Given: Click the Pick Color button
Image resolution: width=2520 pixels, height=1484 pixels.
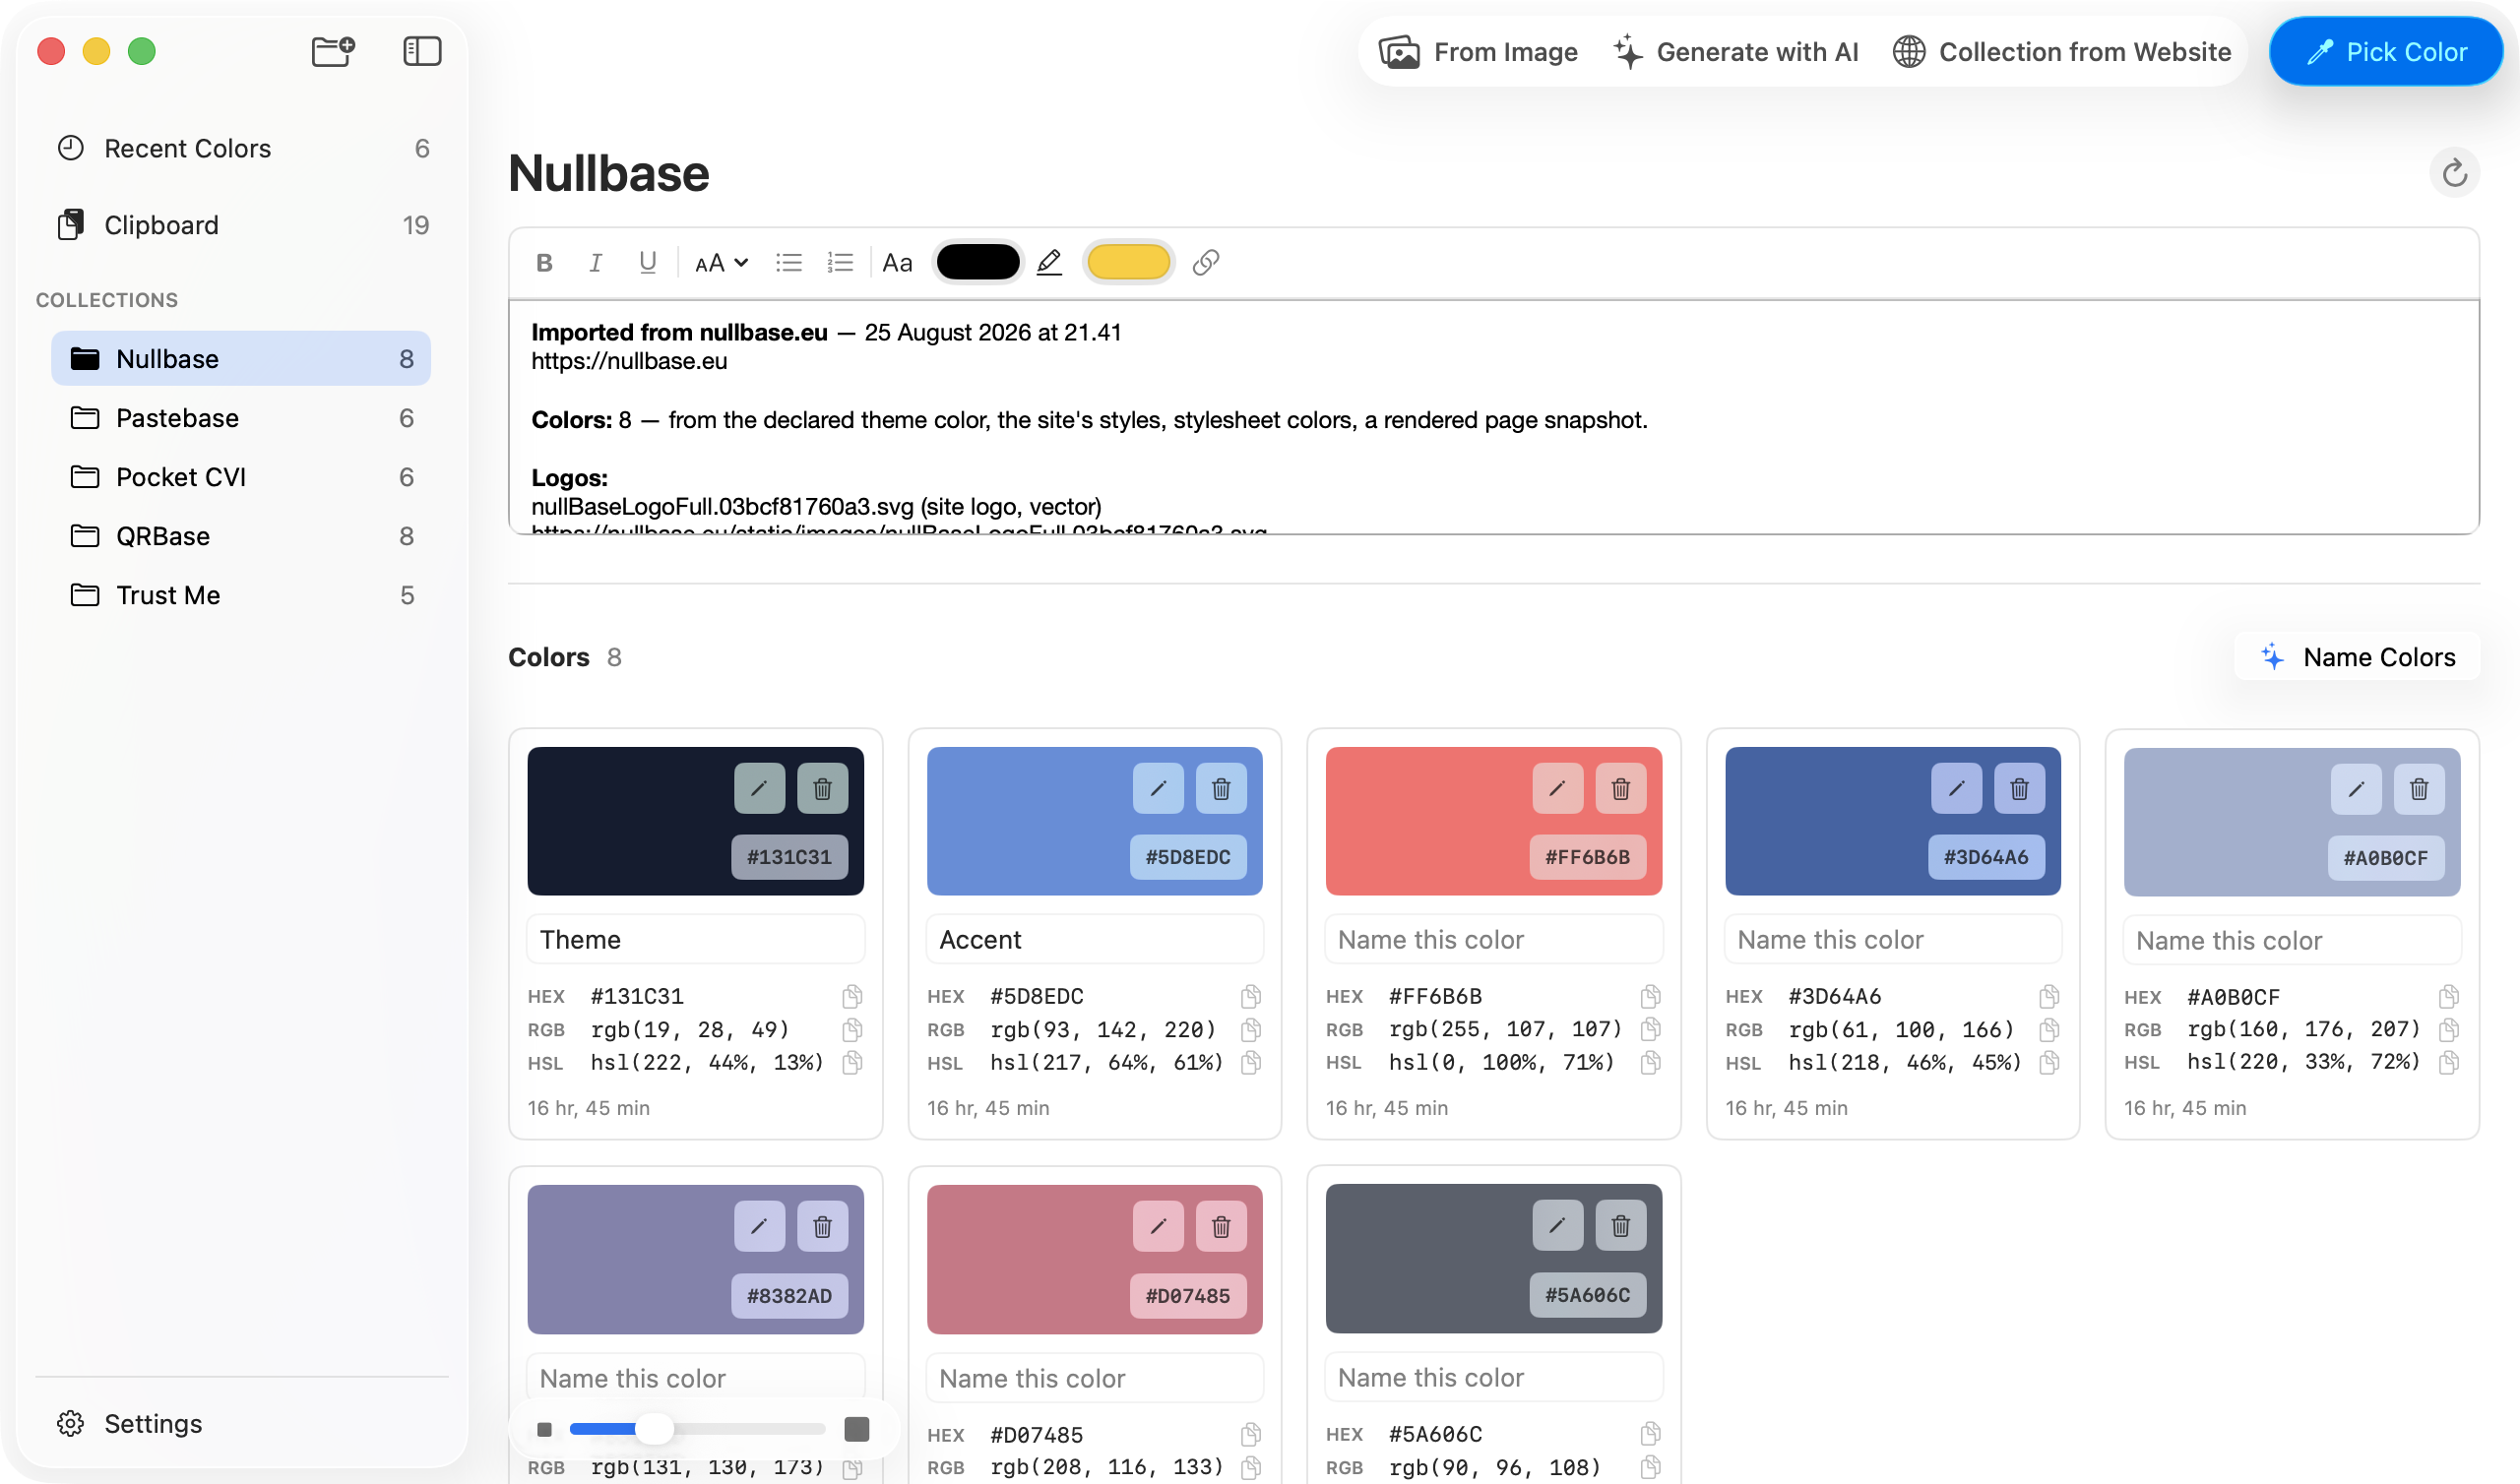Looking at the screenshot, I should (x=2386, y=52).
